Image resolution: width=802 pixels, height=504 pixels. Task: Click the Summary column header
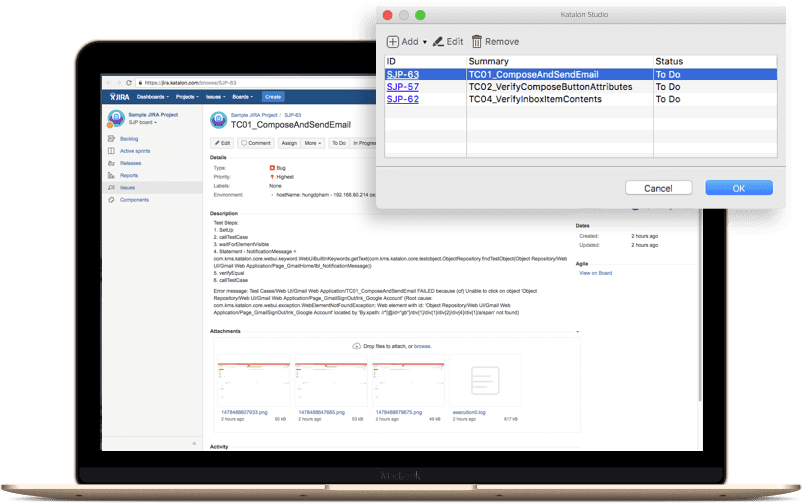point(560,61)
